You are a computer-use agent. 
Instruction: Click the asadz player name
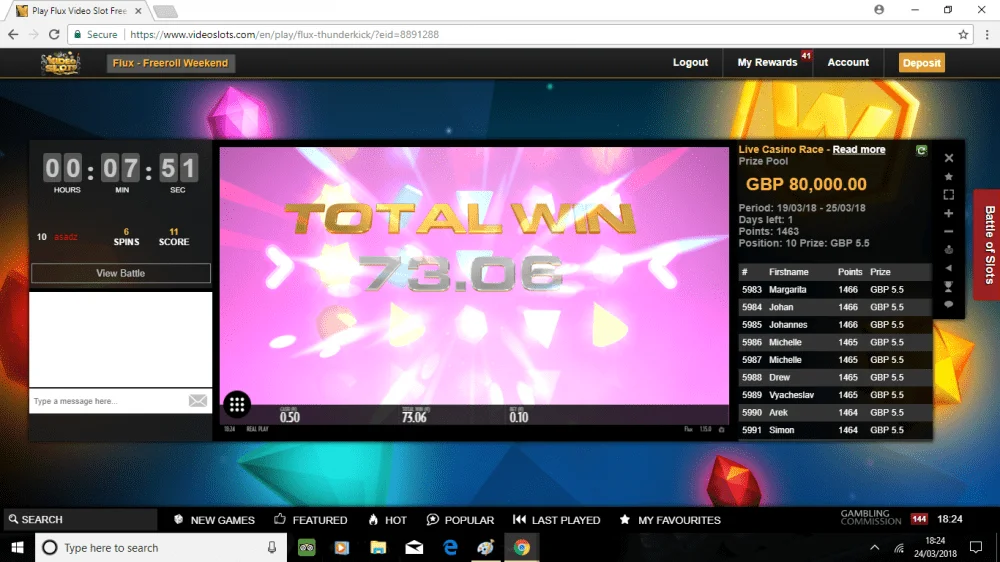[66, 237]
